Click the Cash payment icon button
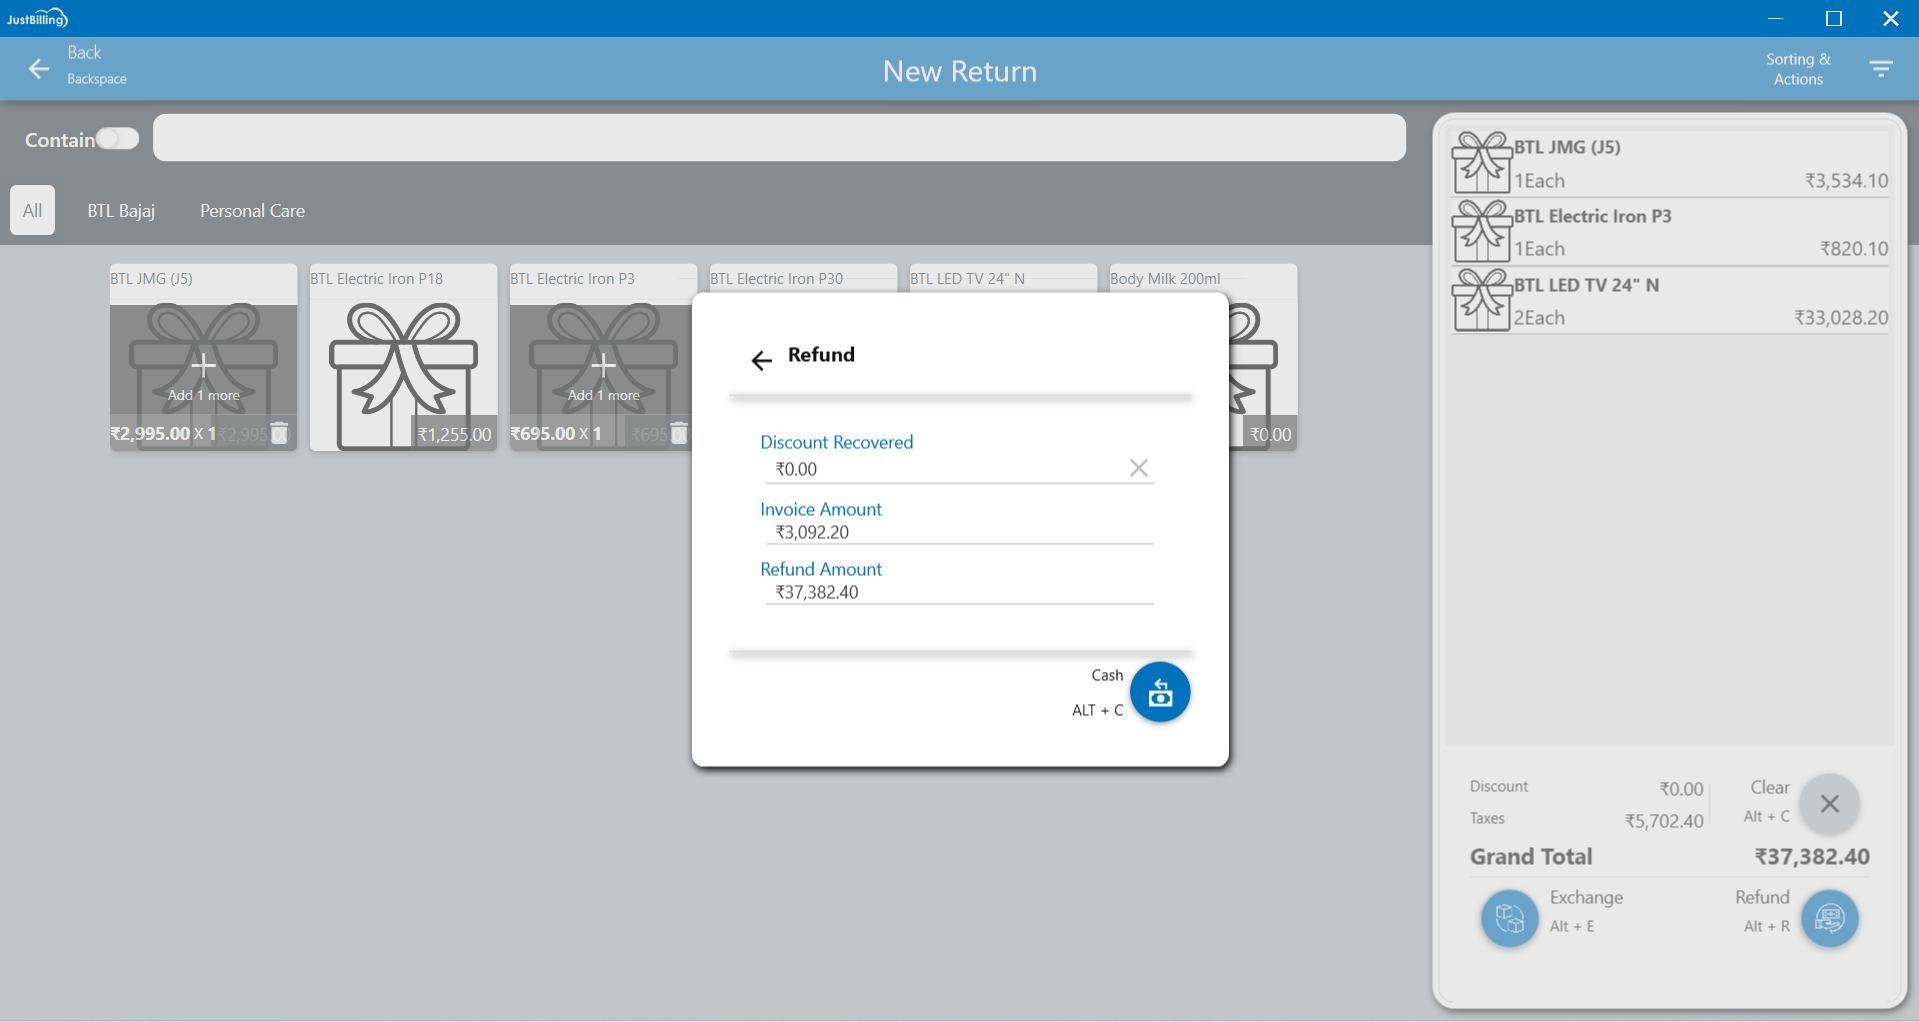Viewport: 1919px width, 1022px height. [1159, 692]
